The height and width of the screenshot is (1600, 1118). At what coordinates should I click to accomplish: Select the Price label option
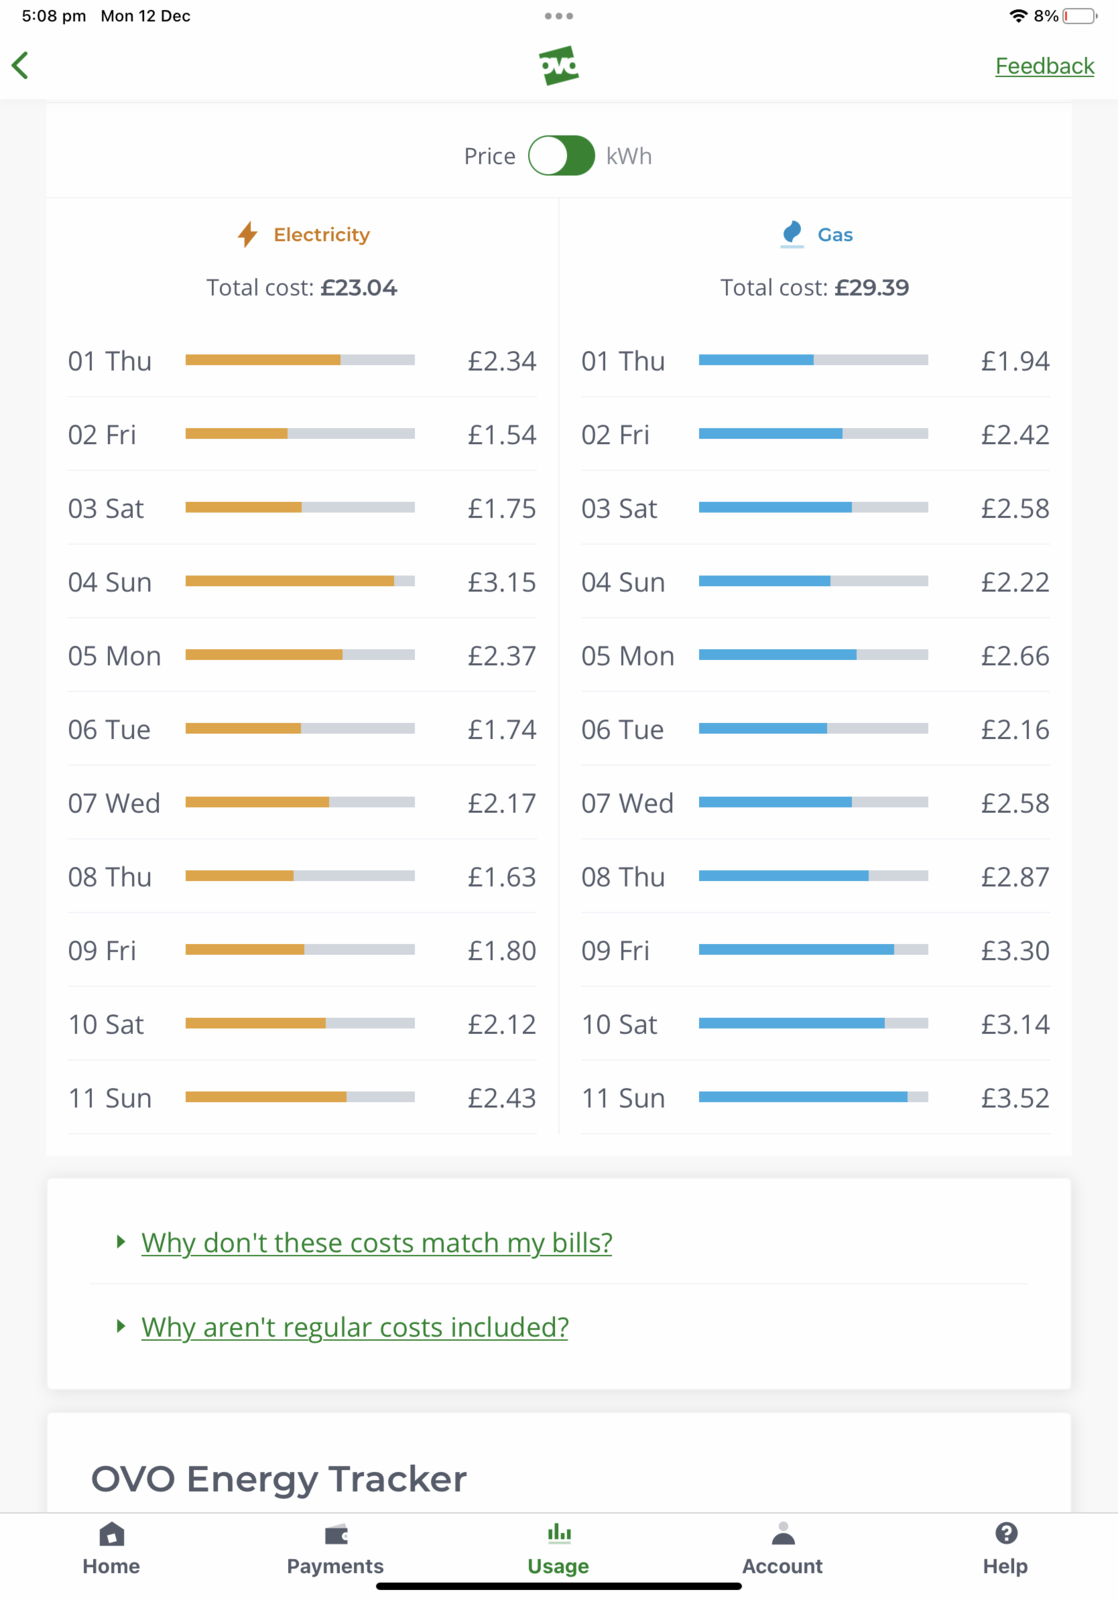[x=489, y=156]
